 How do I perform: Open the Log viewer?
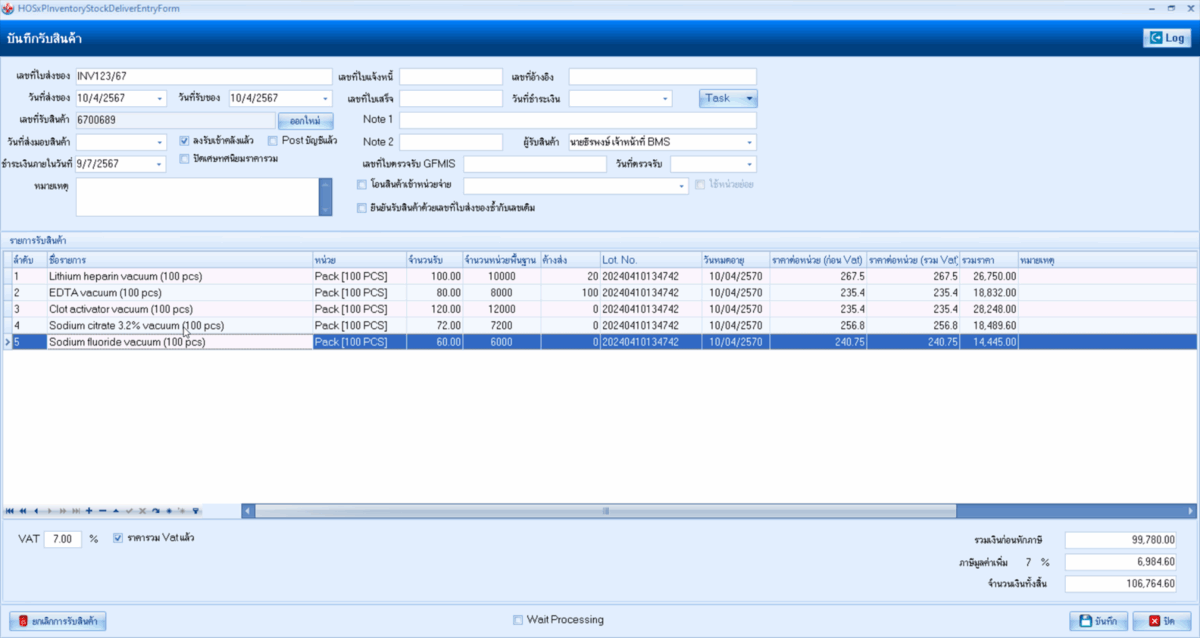[x=1167, y=38]
